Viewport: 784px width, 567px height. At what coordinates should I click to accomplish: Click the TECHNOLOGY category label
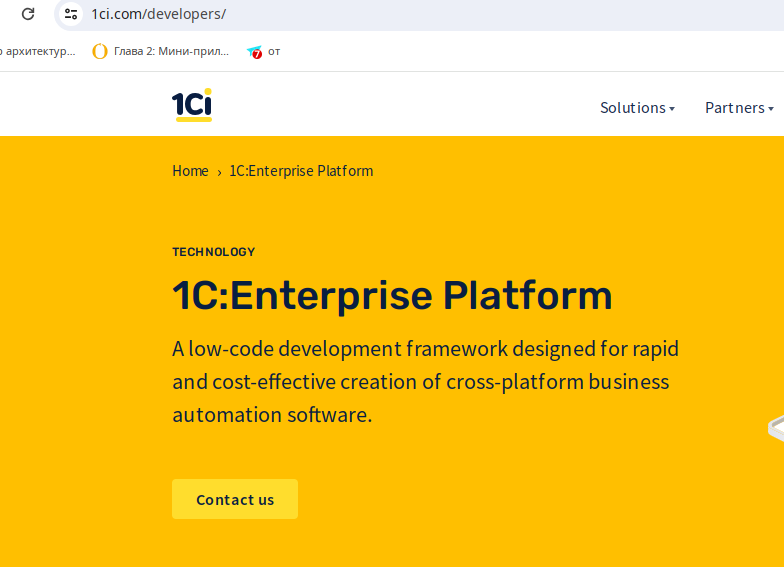click(x=213, y=252)
